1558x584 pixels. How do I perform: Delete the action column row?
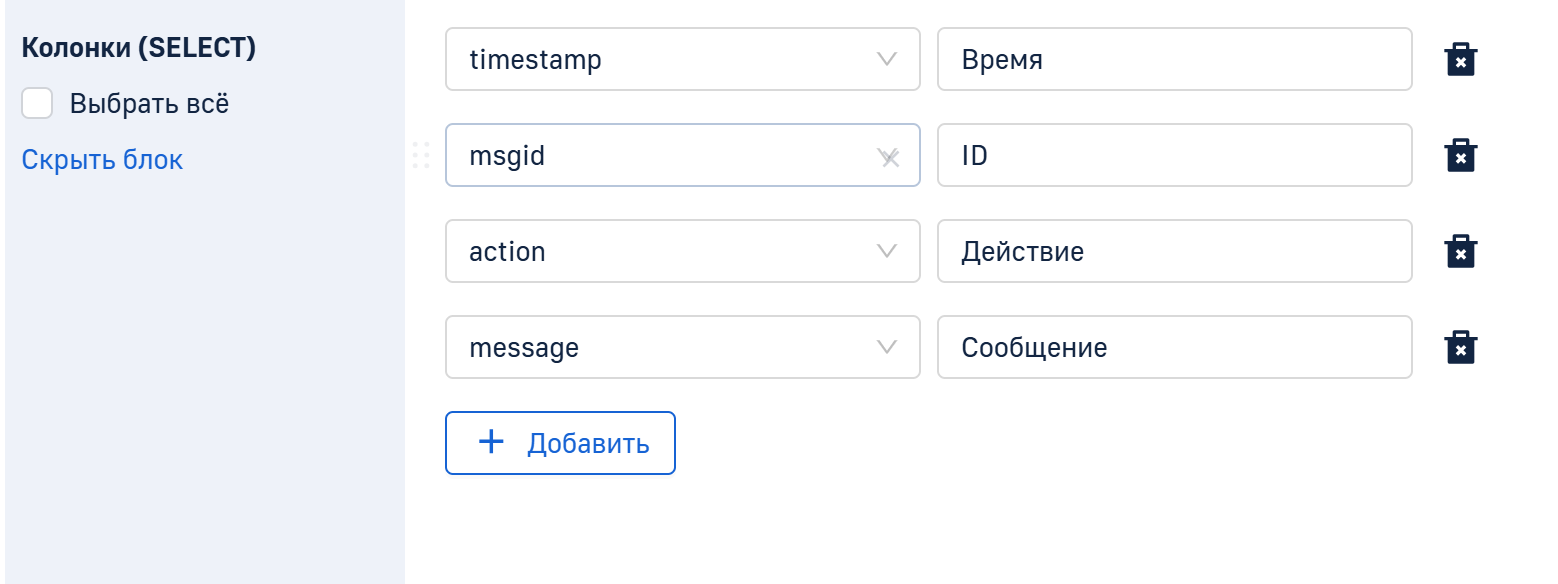coord(1460,252)
